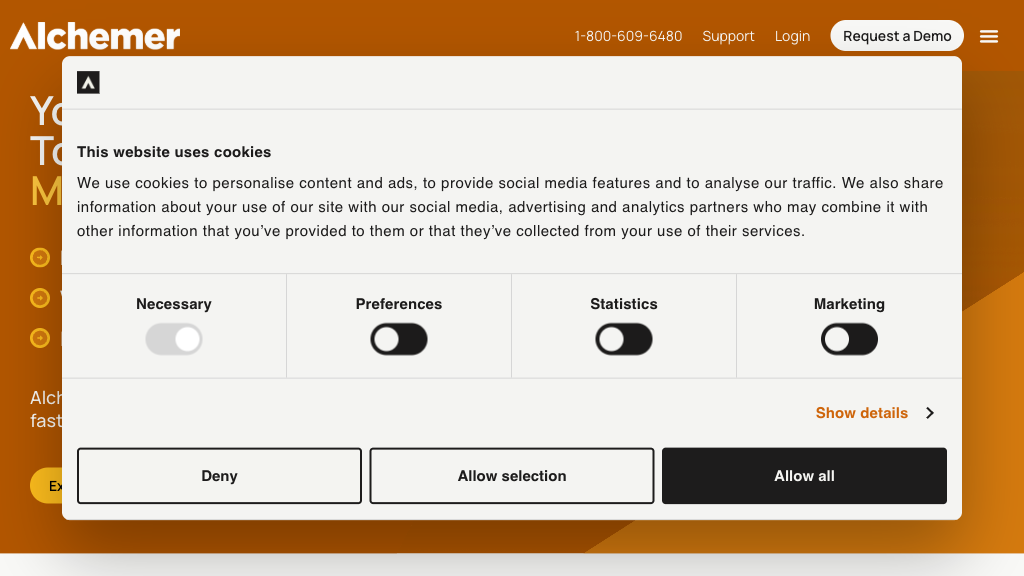Click the Show details link text
Image resolution: width=1024 pixels, height=576 pixels.
861,413
